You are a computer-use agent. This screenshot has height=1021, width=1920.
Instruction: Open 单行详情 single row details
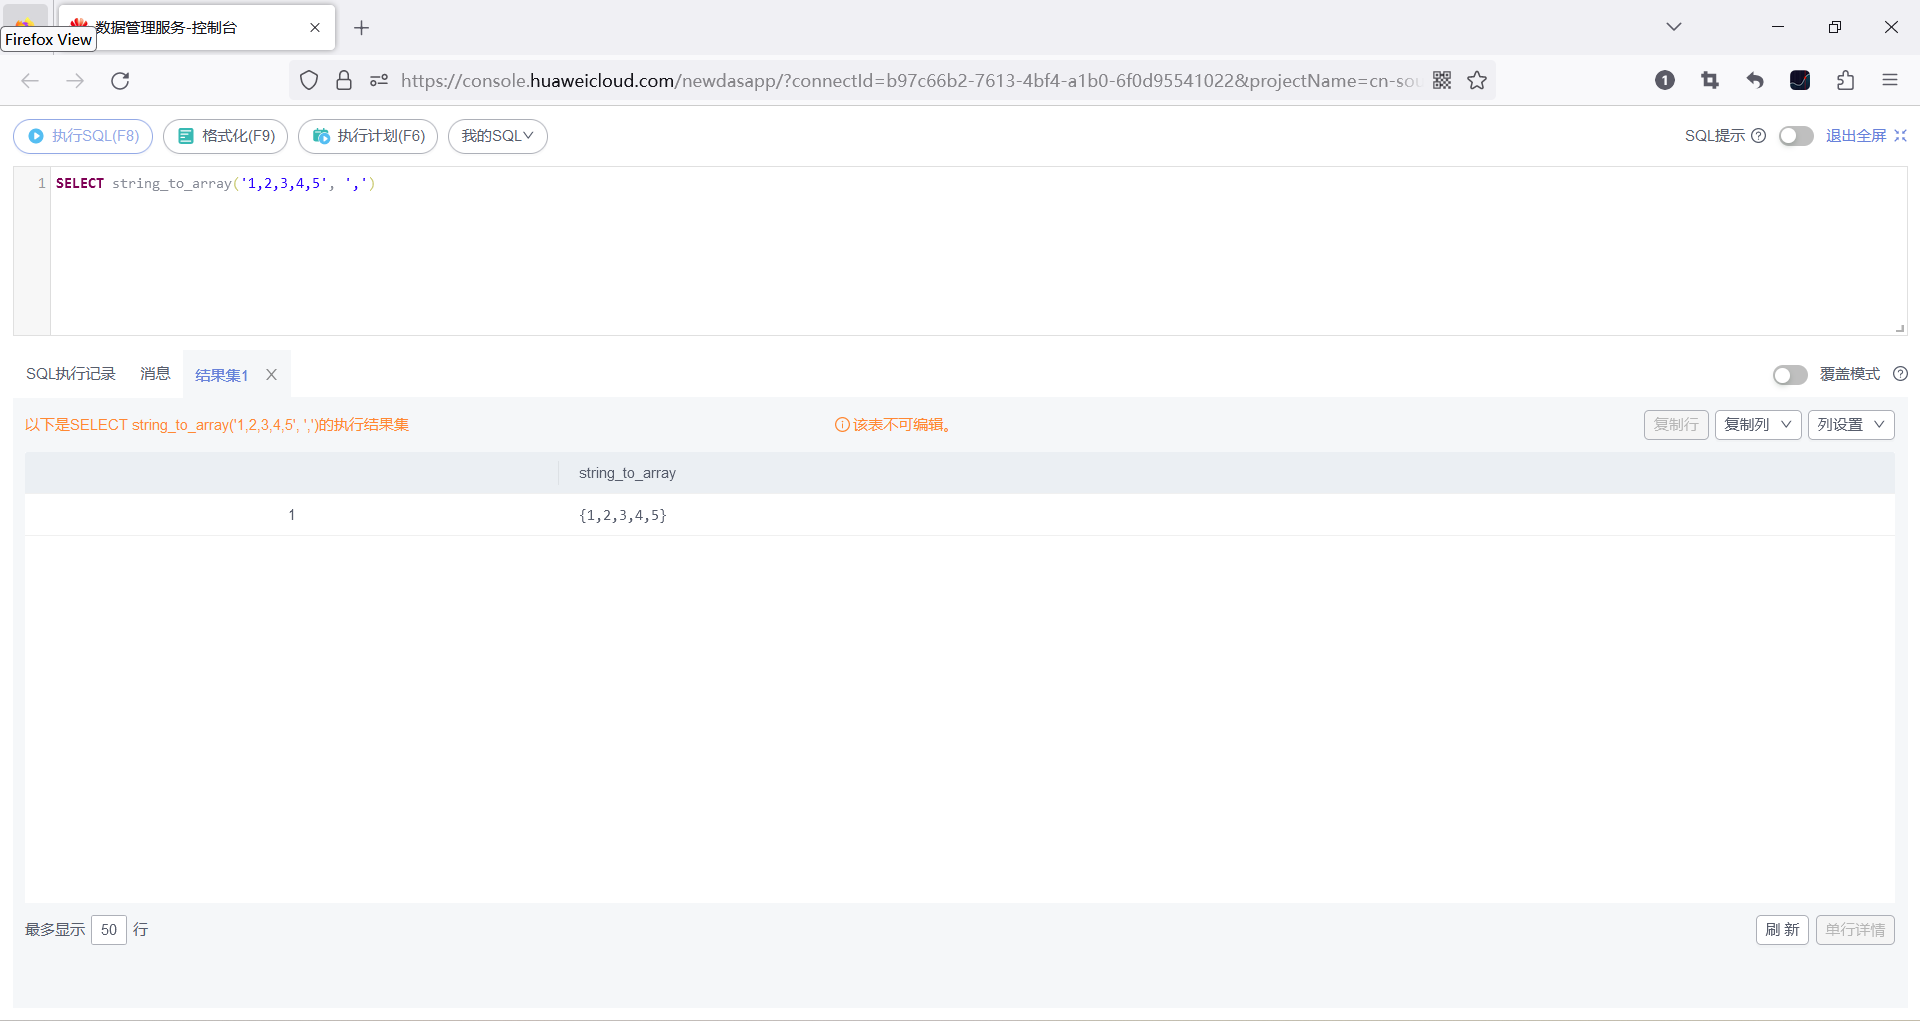[1855, 930]
